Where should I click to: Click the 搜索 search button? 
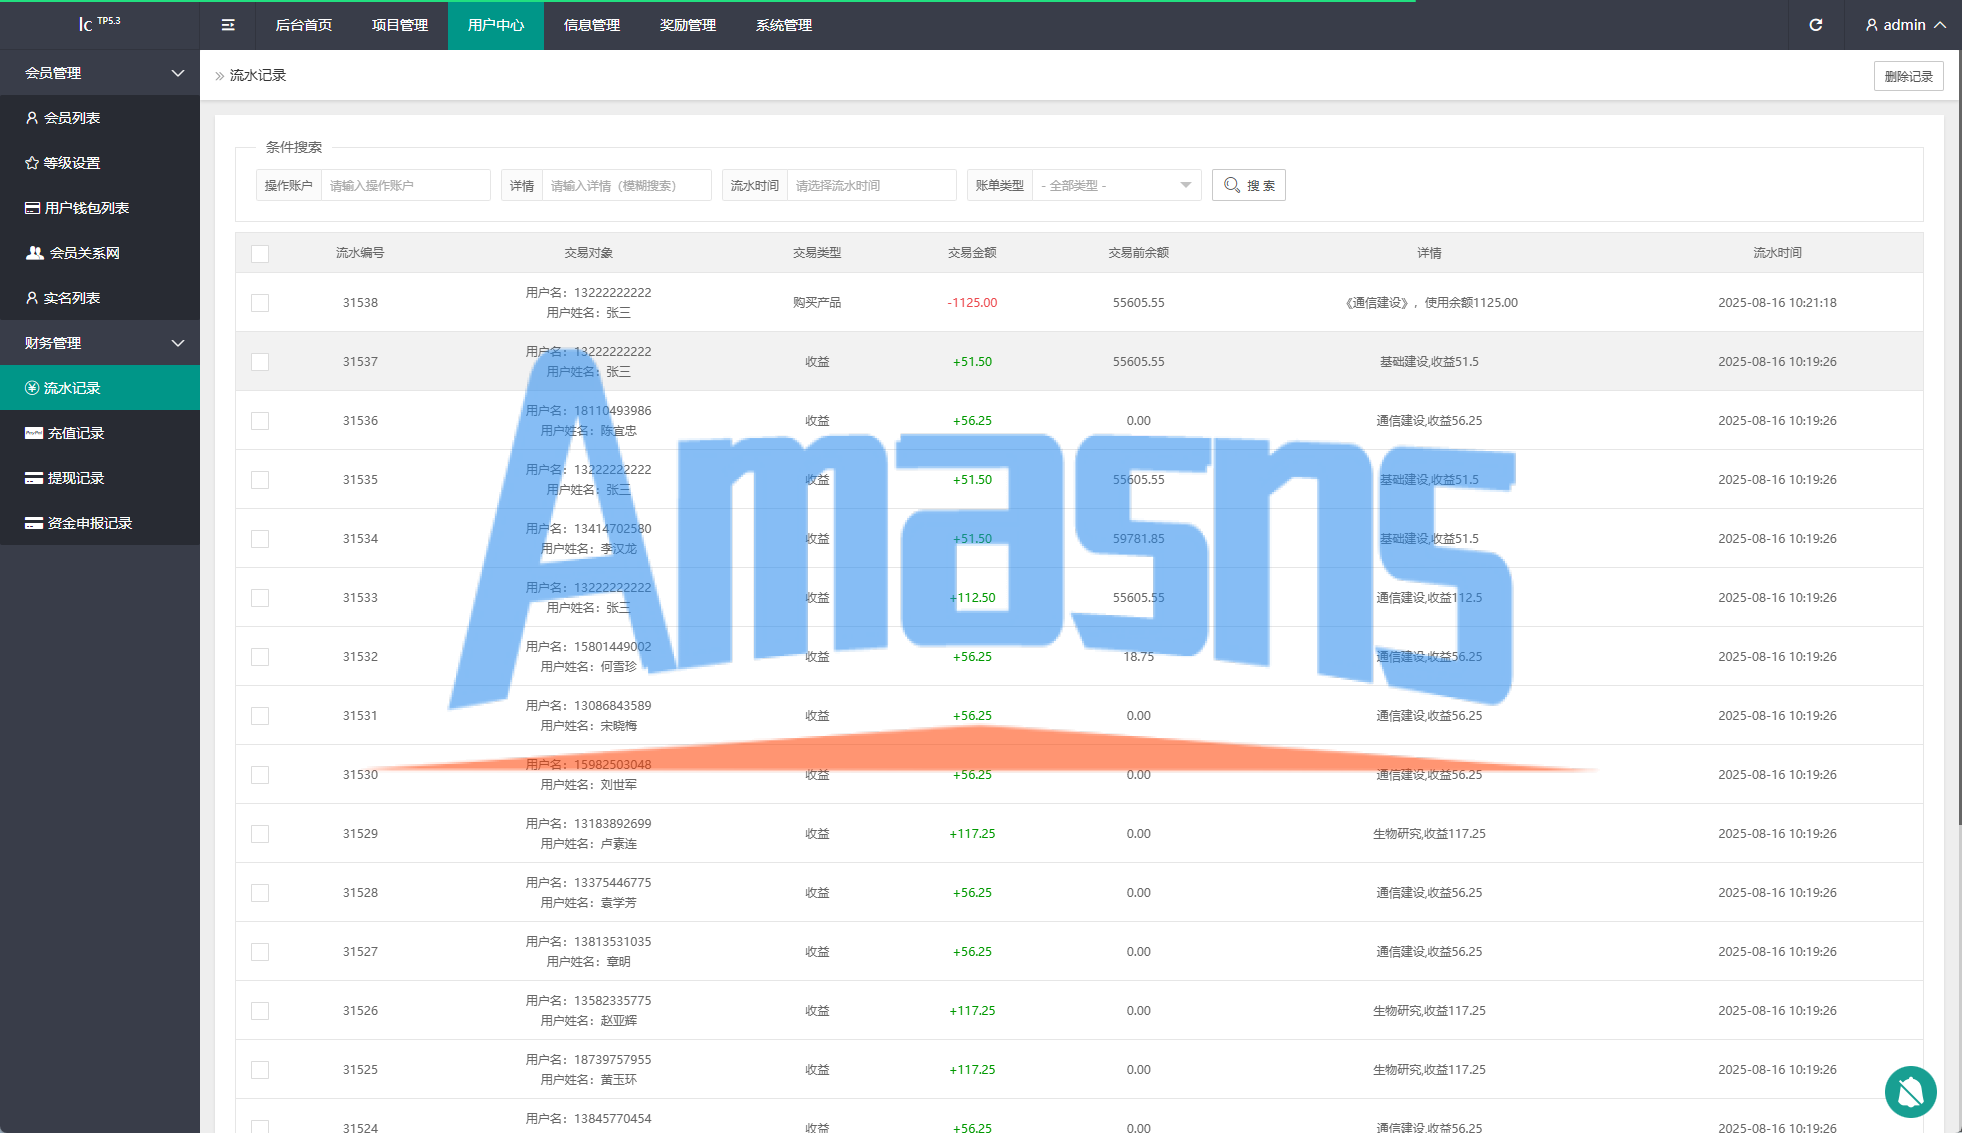1248,185
